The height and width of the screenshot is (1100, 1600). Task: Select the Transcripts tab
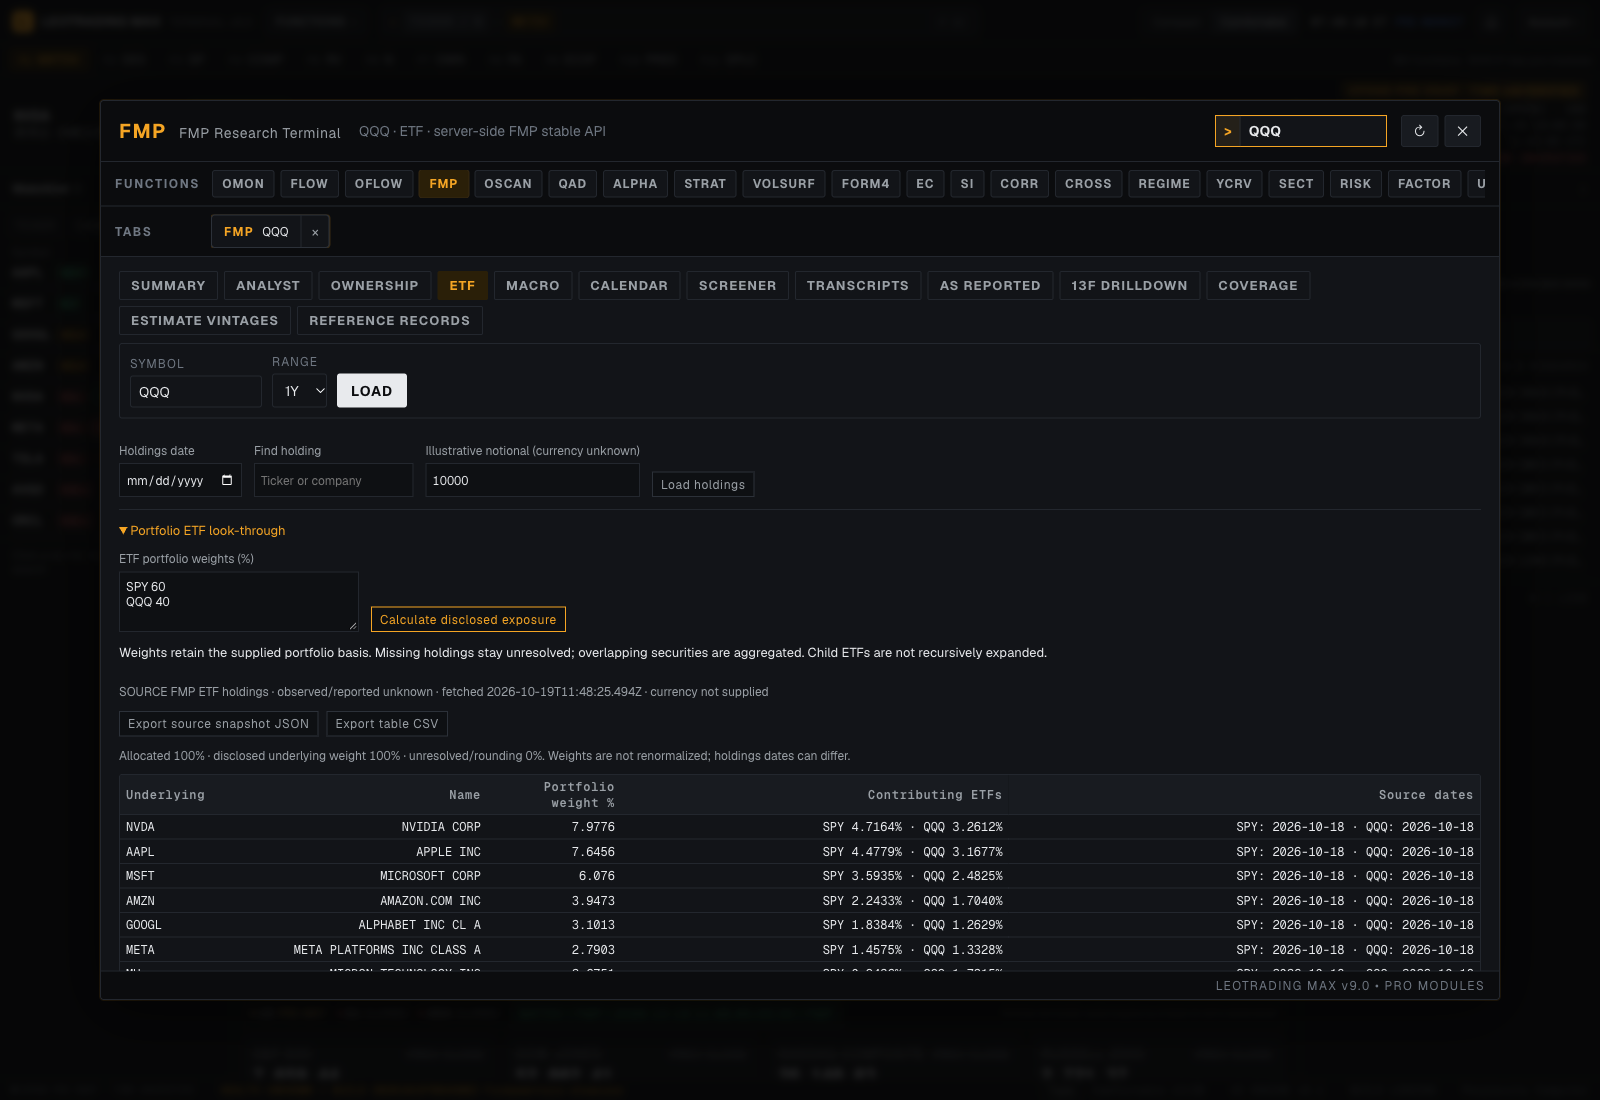point(858,286)
